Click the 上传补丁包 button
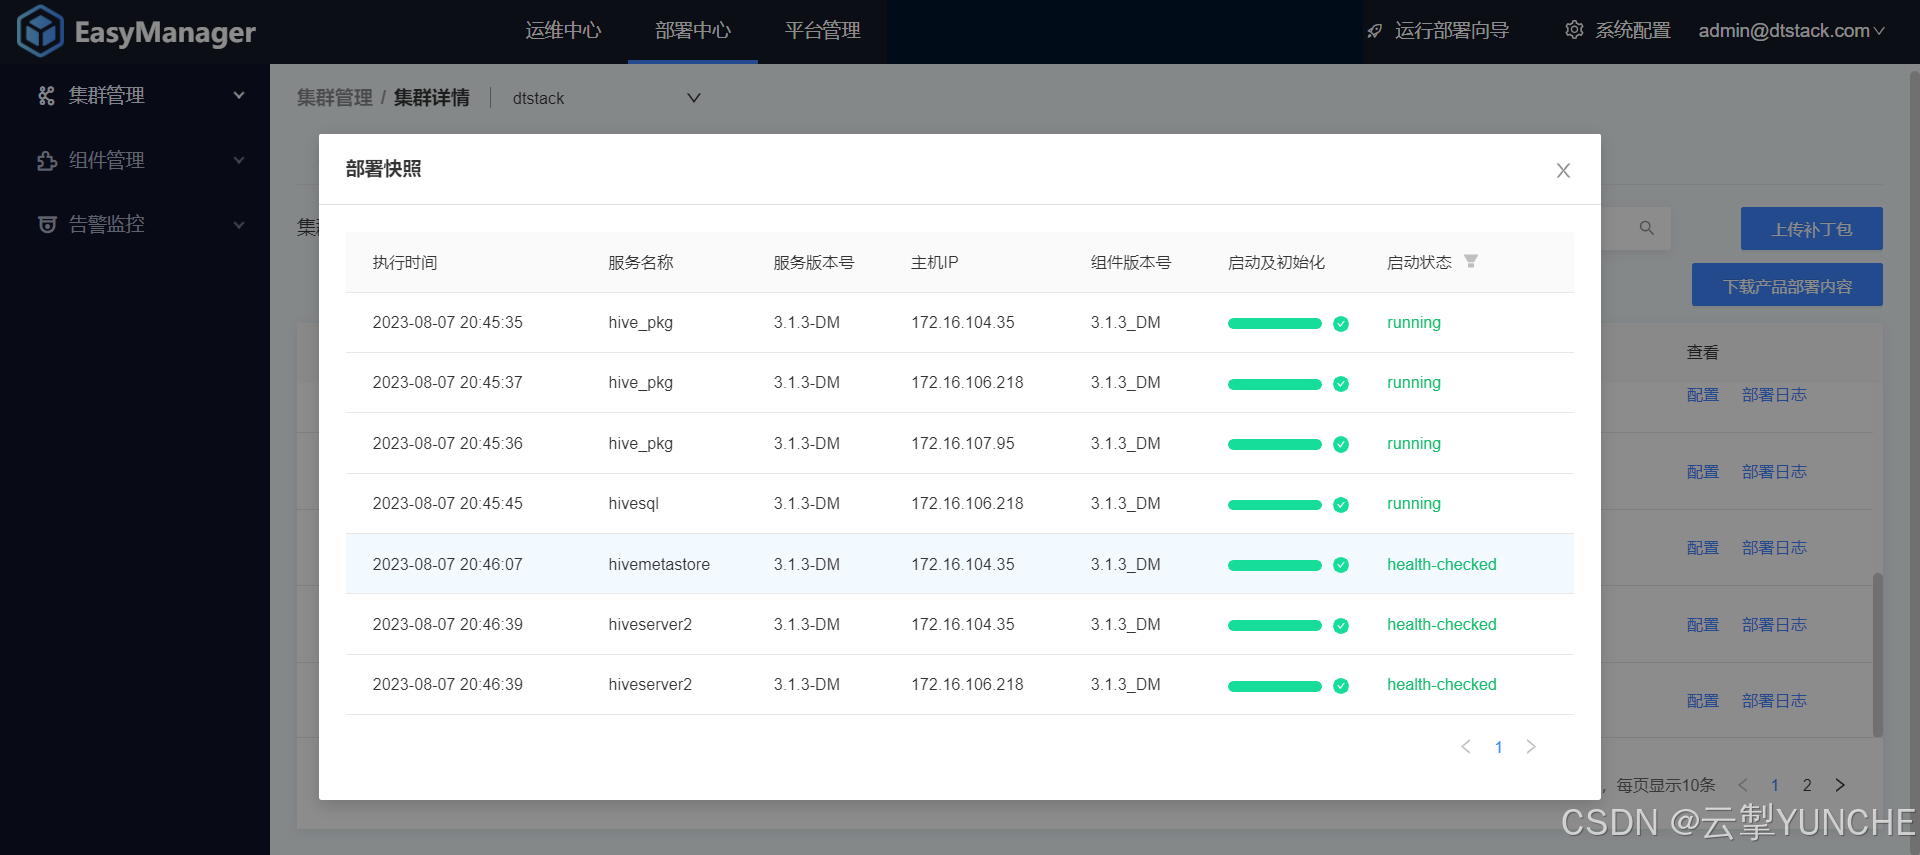 1811,229
